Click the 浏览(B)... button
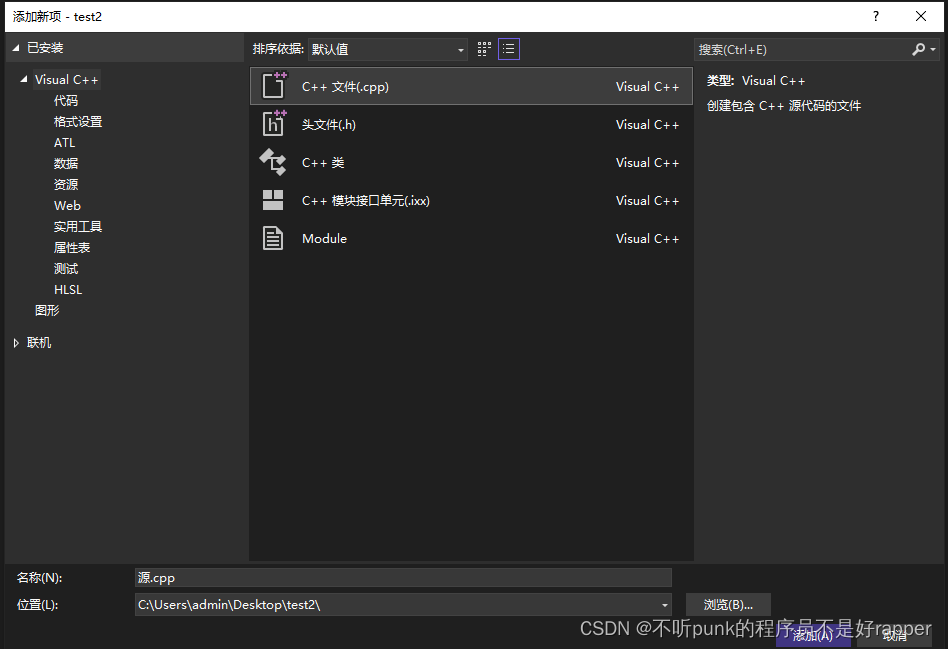The image size is (948, 649). click(727, 604)
